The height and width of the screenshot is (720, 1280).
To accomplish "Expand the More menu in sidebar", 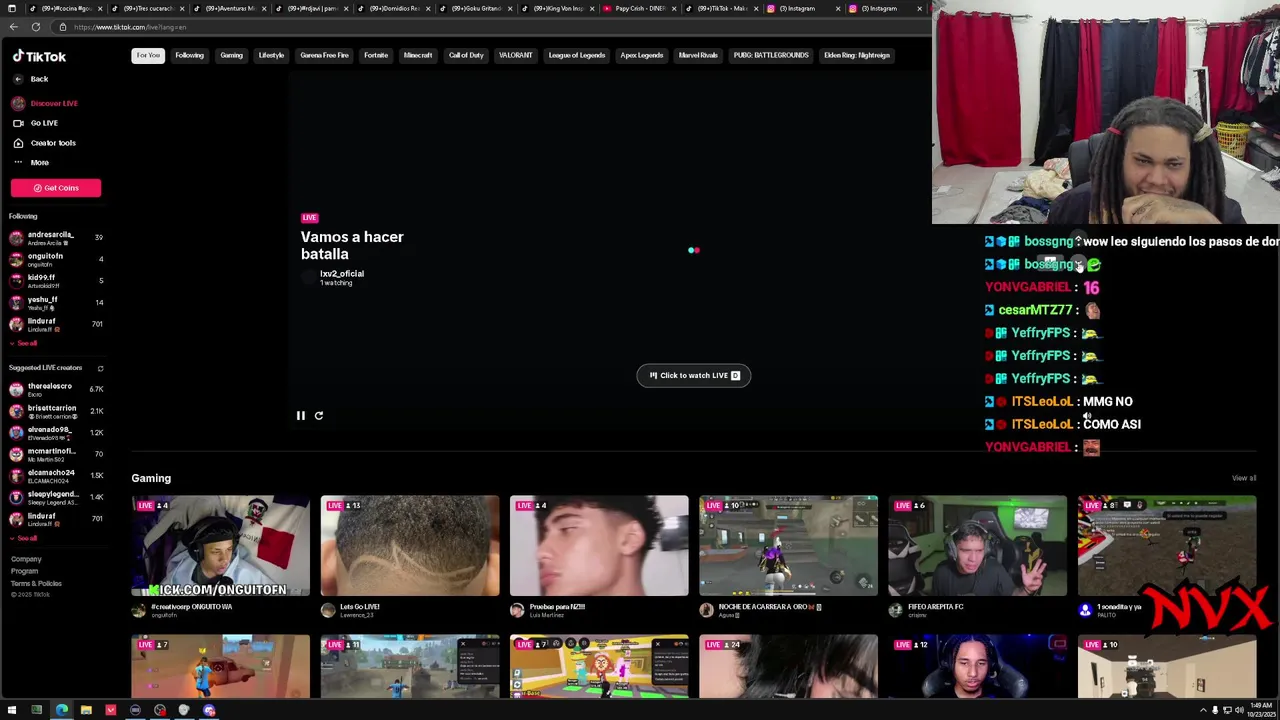I will point(40,162).
